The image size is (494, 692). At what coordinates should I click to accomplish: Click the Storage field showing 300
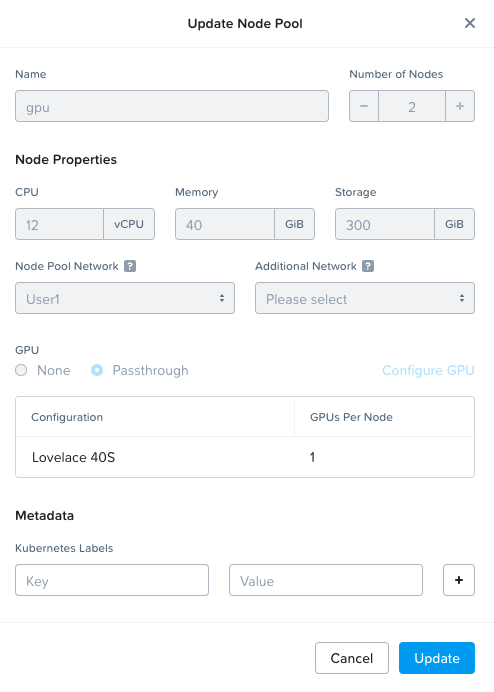coord(385,224)
